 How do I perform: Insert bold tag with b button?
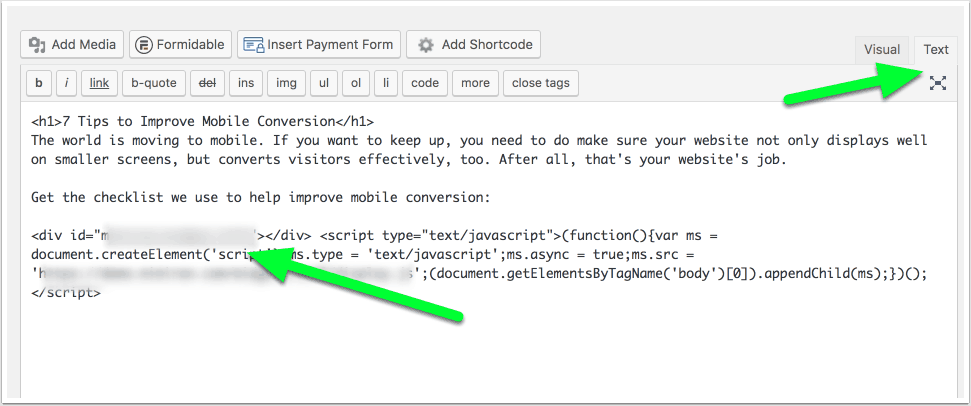(38, 83)
